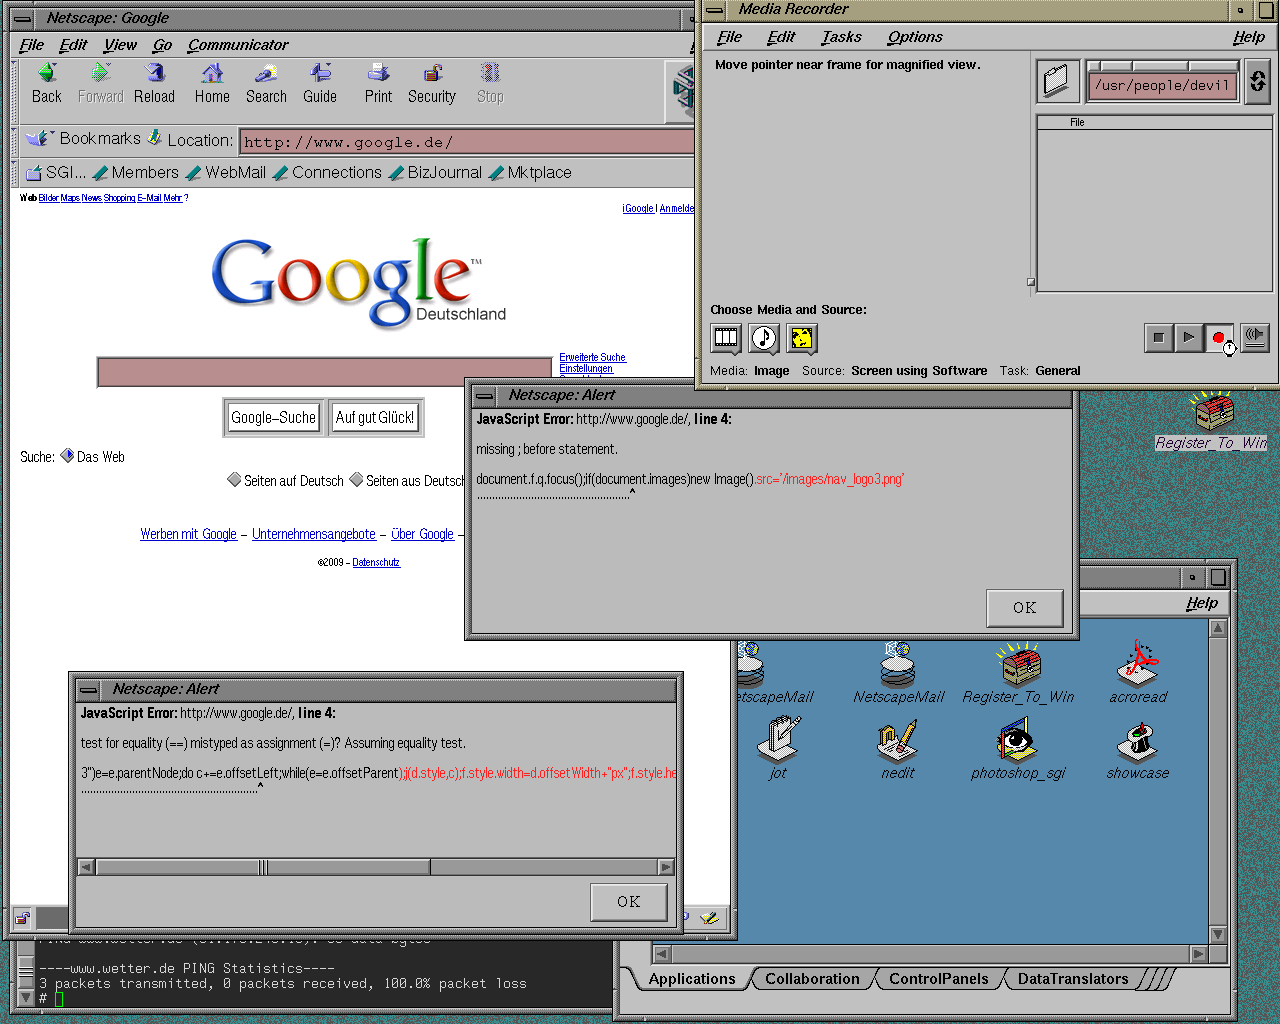Select the Movie media button in Media Recorder
The height and width of the screenshot is (1024, 1280).
coord(726,339)
